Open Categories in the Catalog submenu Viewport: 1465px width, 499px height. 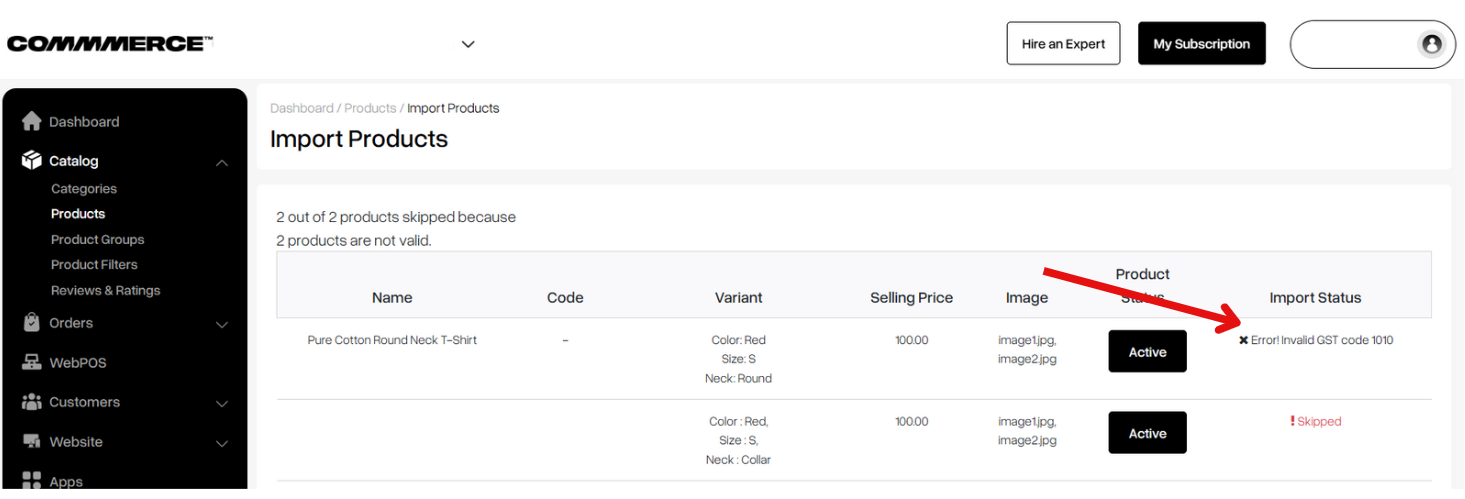coord(84,188)
